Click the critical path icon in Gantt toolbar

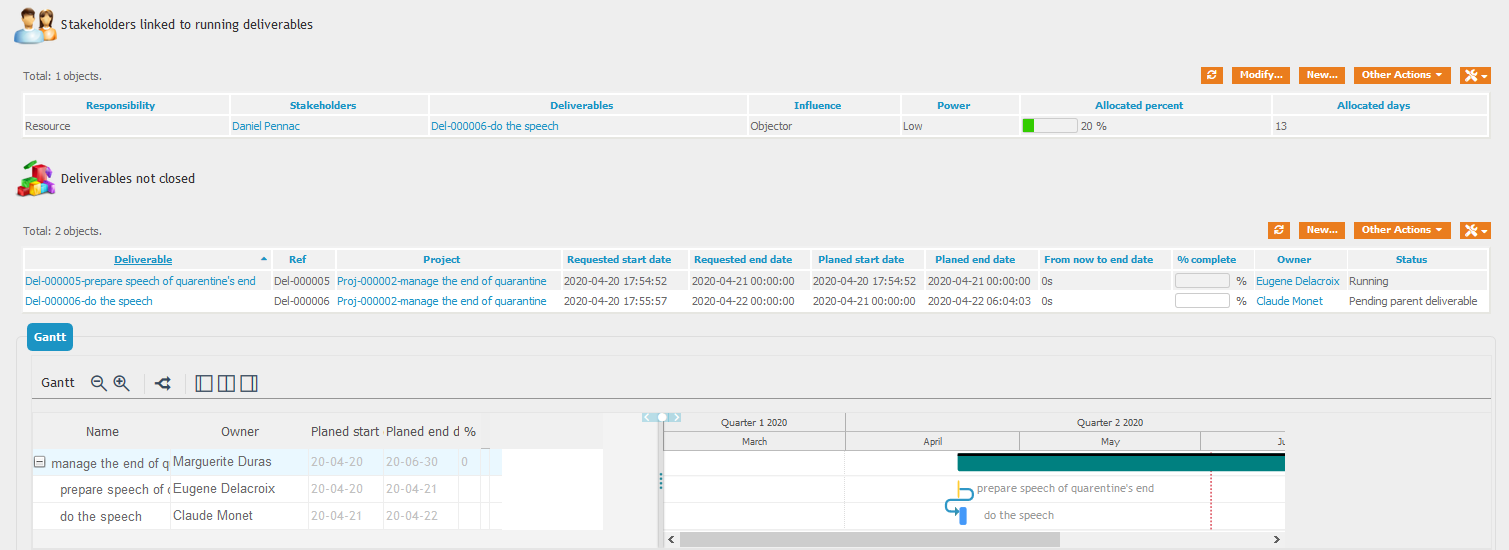pyautogui.click(x=163, y=383)
